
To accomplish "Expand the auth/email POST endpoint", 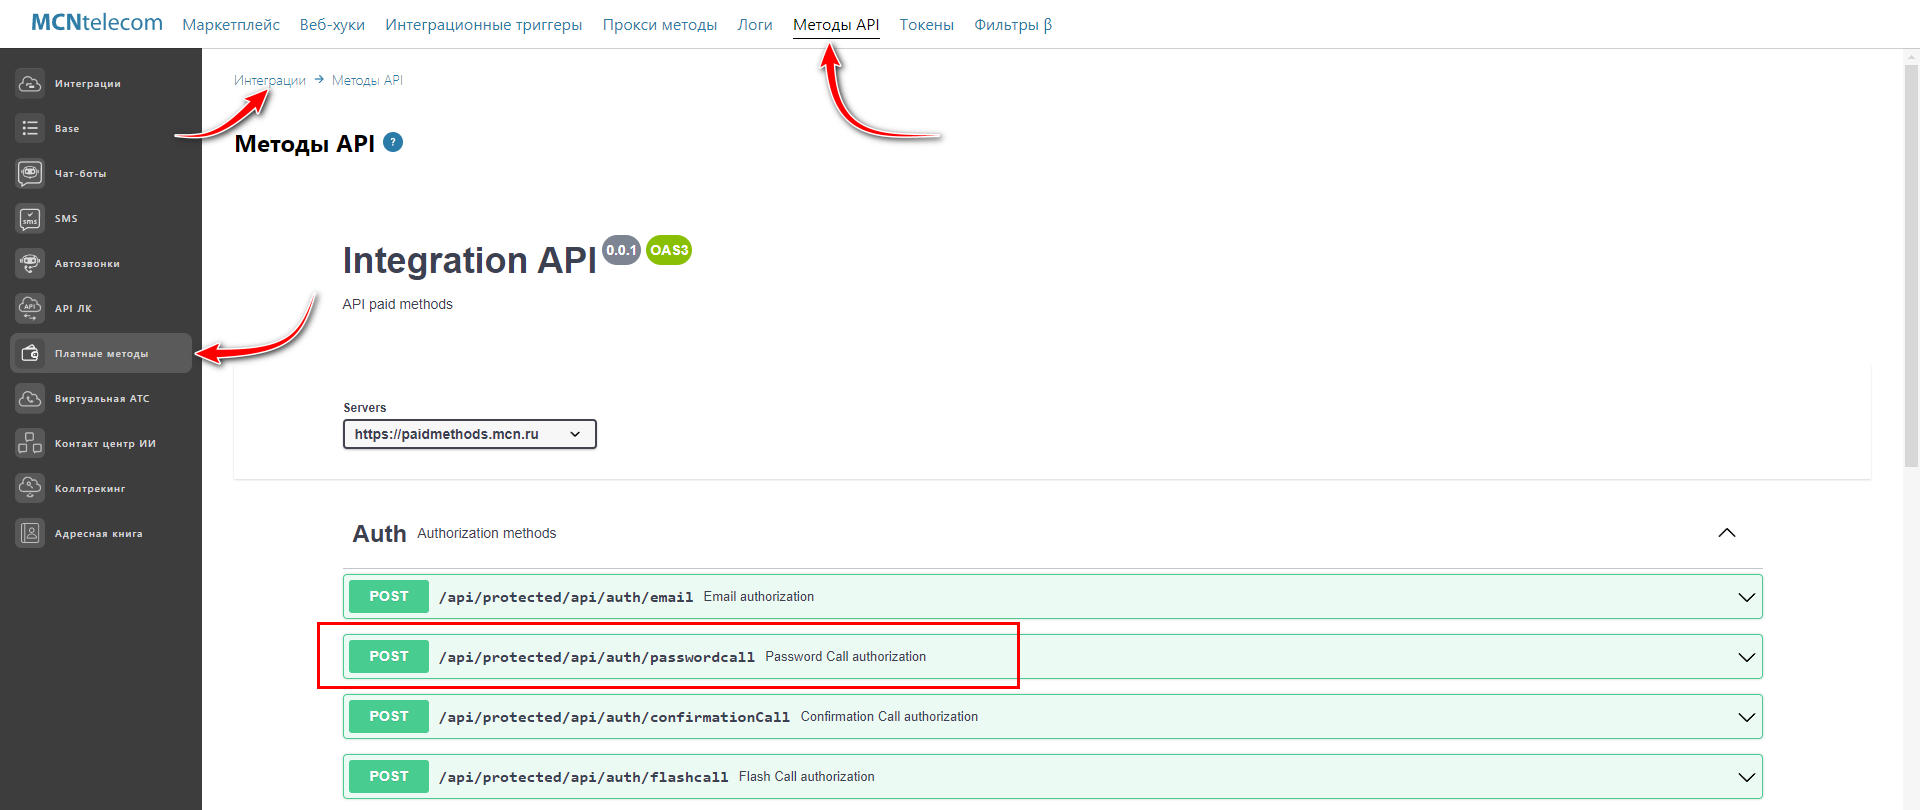I will coord(1746,597).
